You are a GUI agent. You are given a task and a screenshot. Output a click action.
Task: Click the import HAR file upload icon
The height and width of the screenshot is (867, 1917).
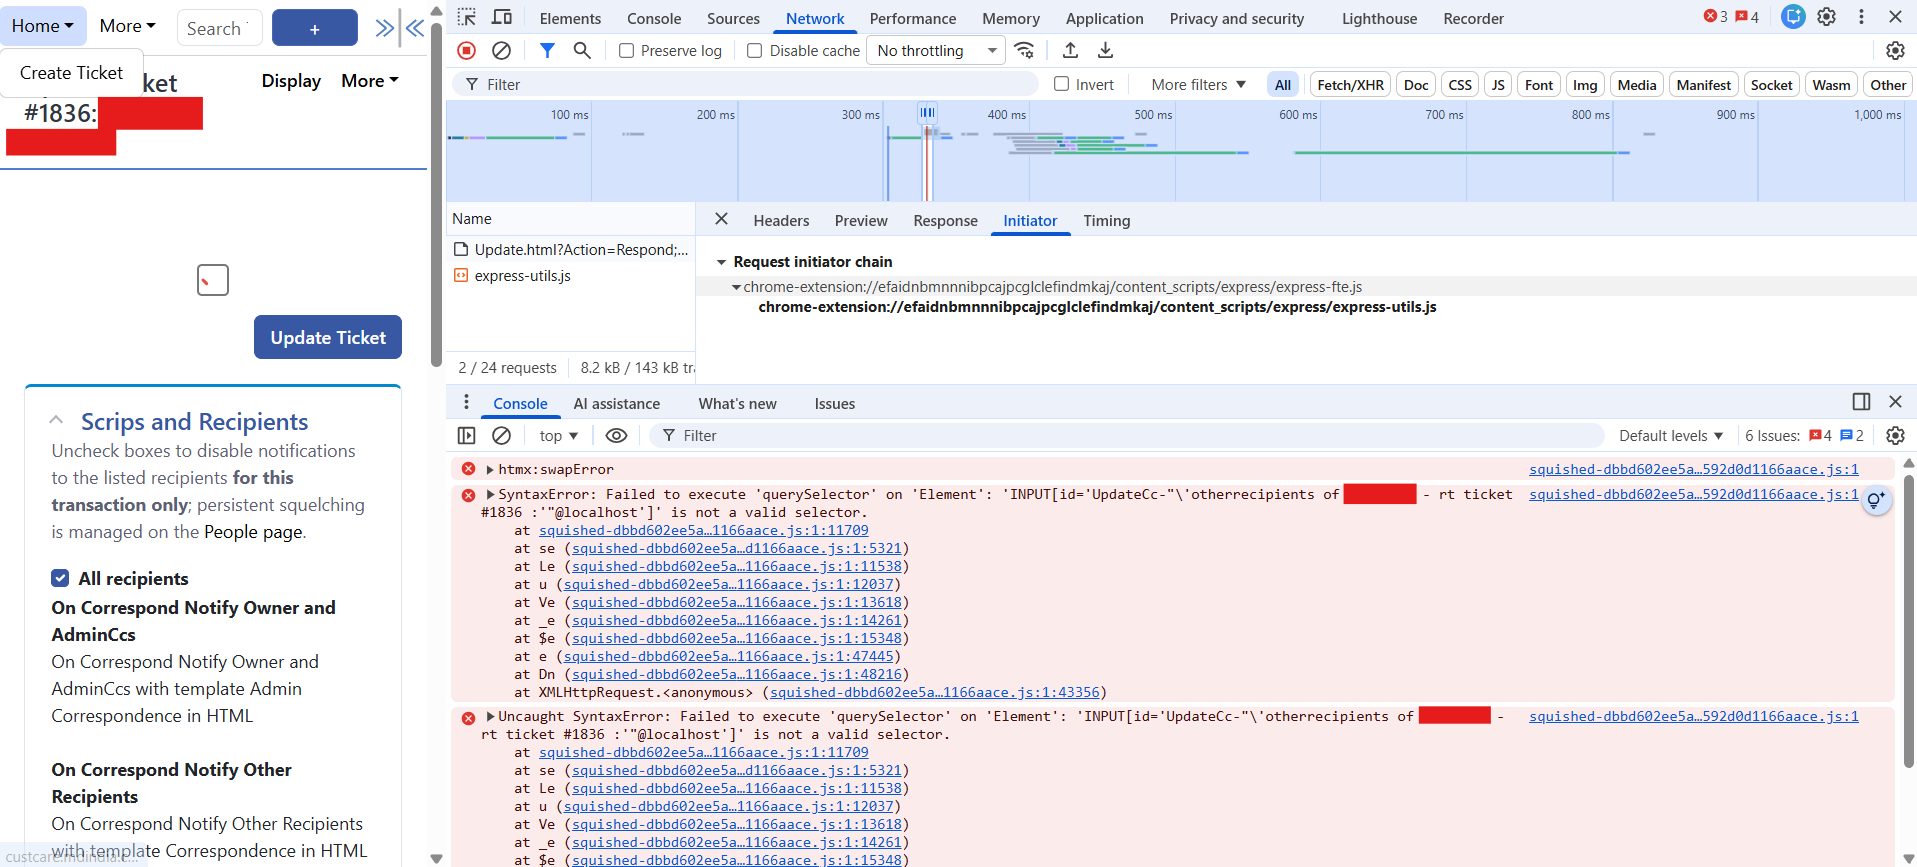(1070, 50)
